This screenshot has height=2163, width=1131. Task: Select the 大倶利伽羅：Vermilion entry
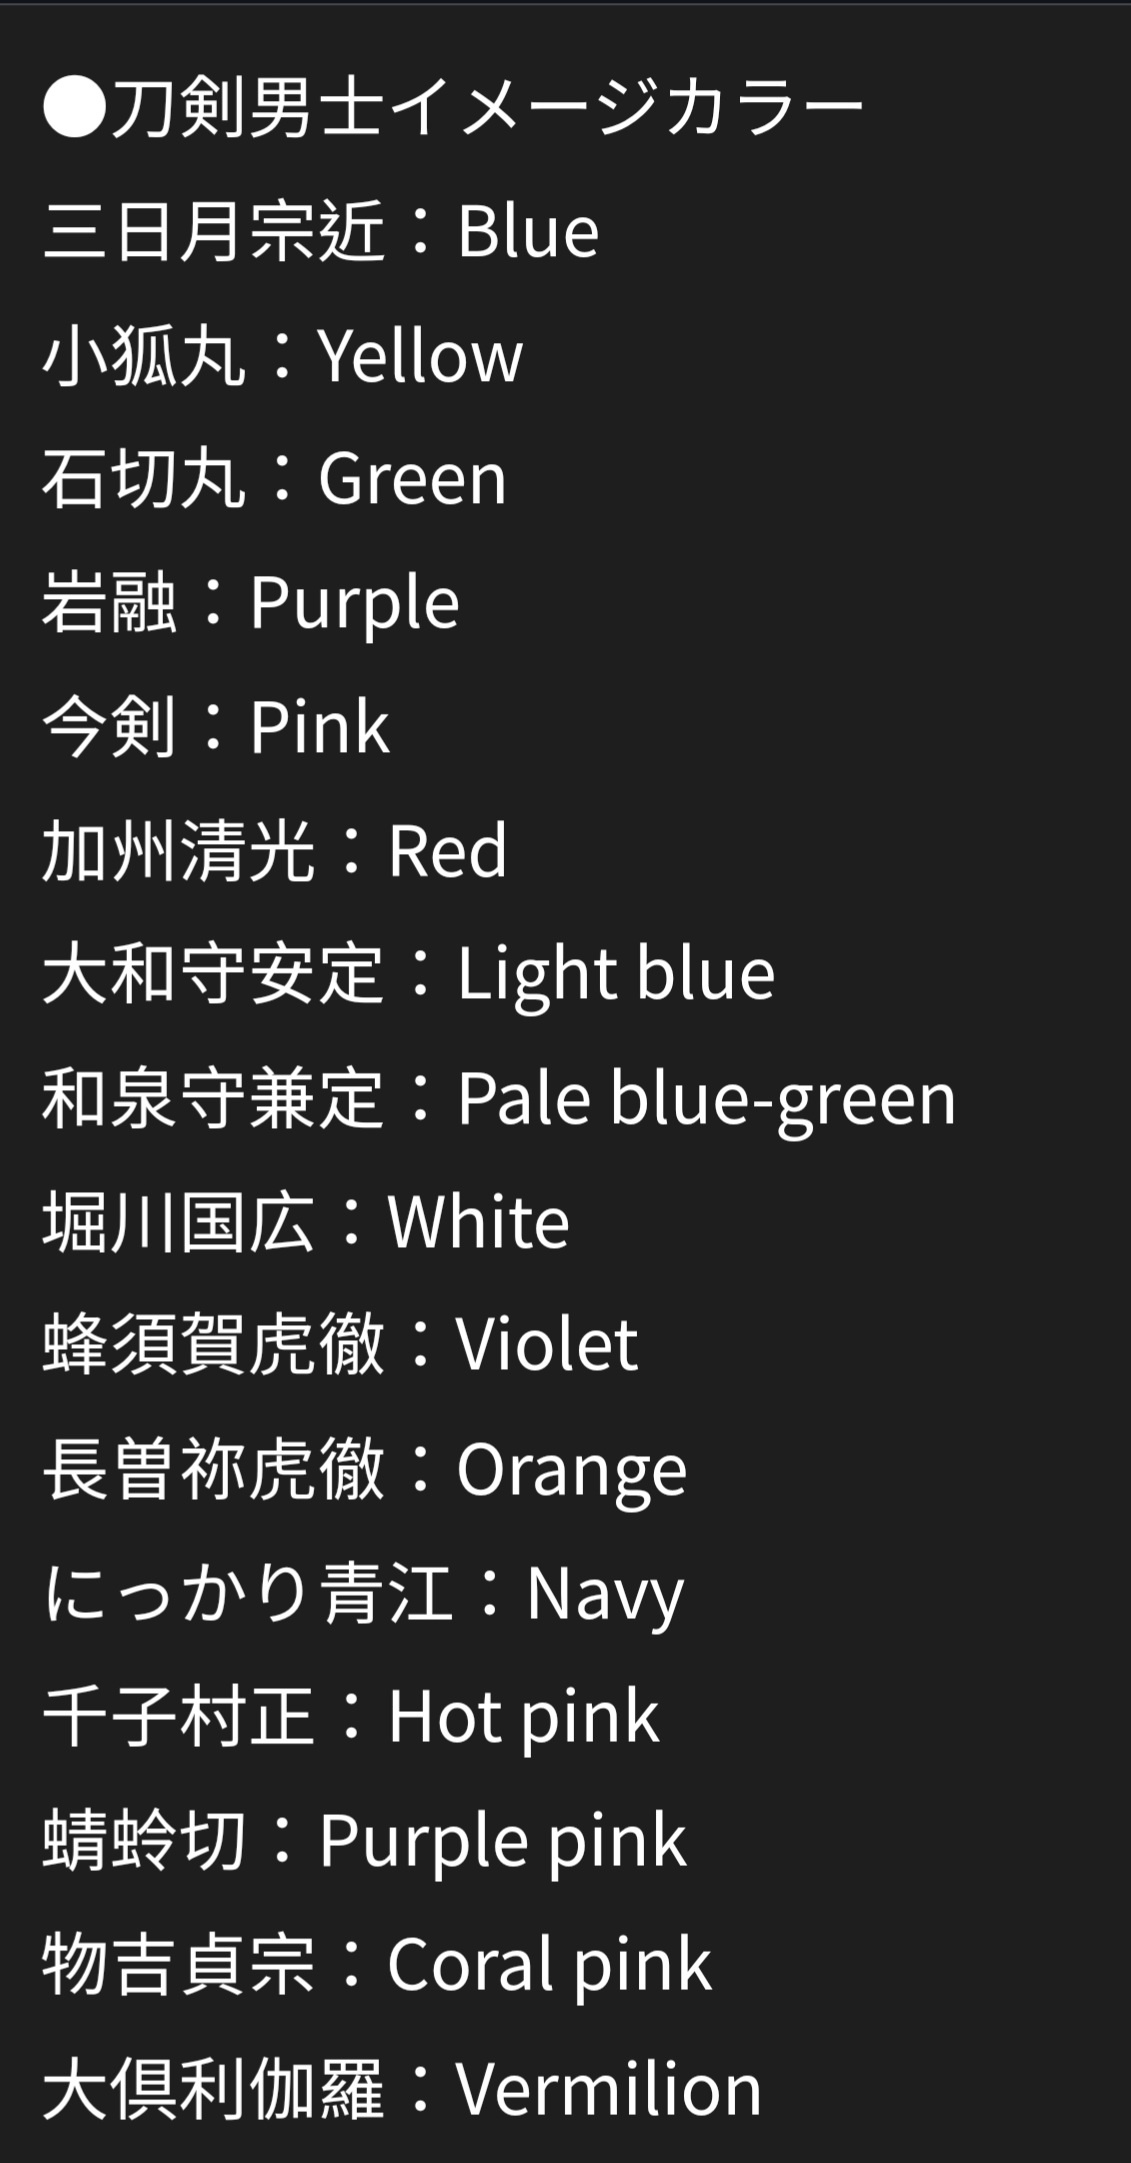[x=402, y=2088]
